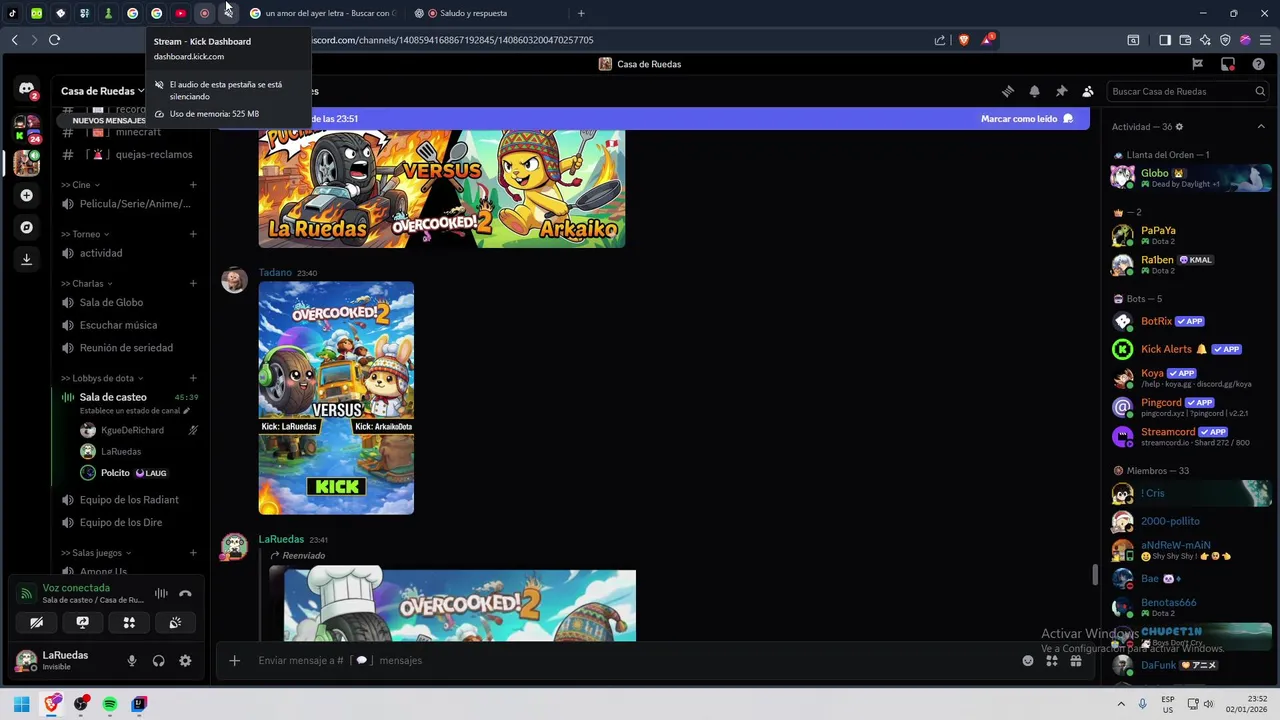
Task: Open Brave VPN shield icon
Action: tap(1225, 40)
